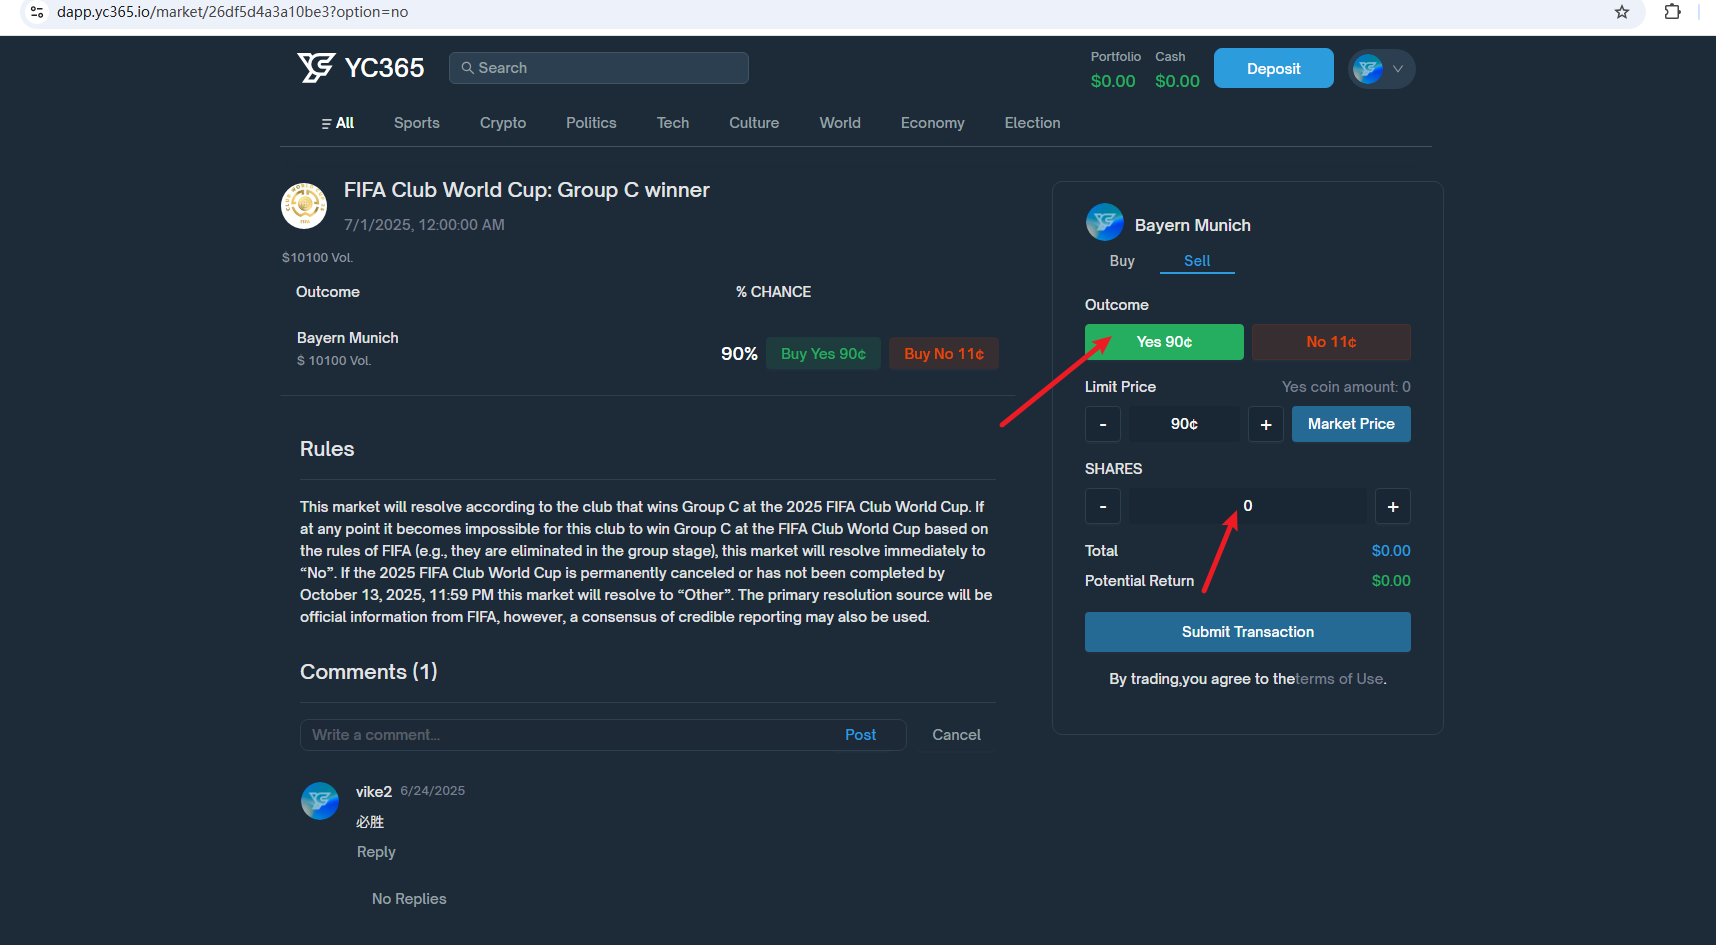1716x945 pixels.
Task: Click Buy No 11¢ button
Action: click(x=944, y=354)
